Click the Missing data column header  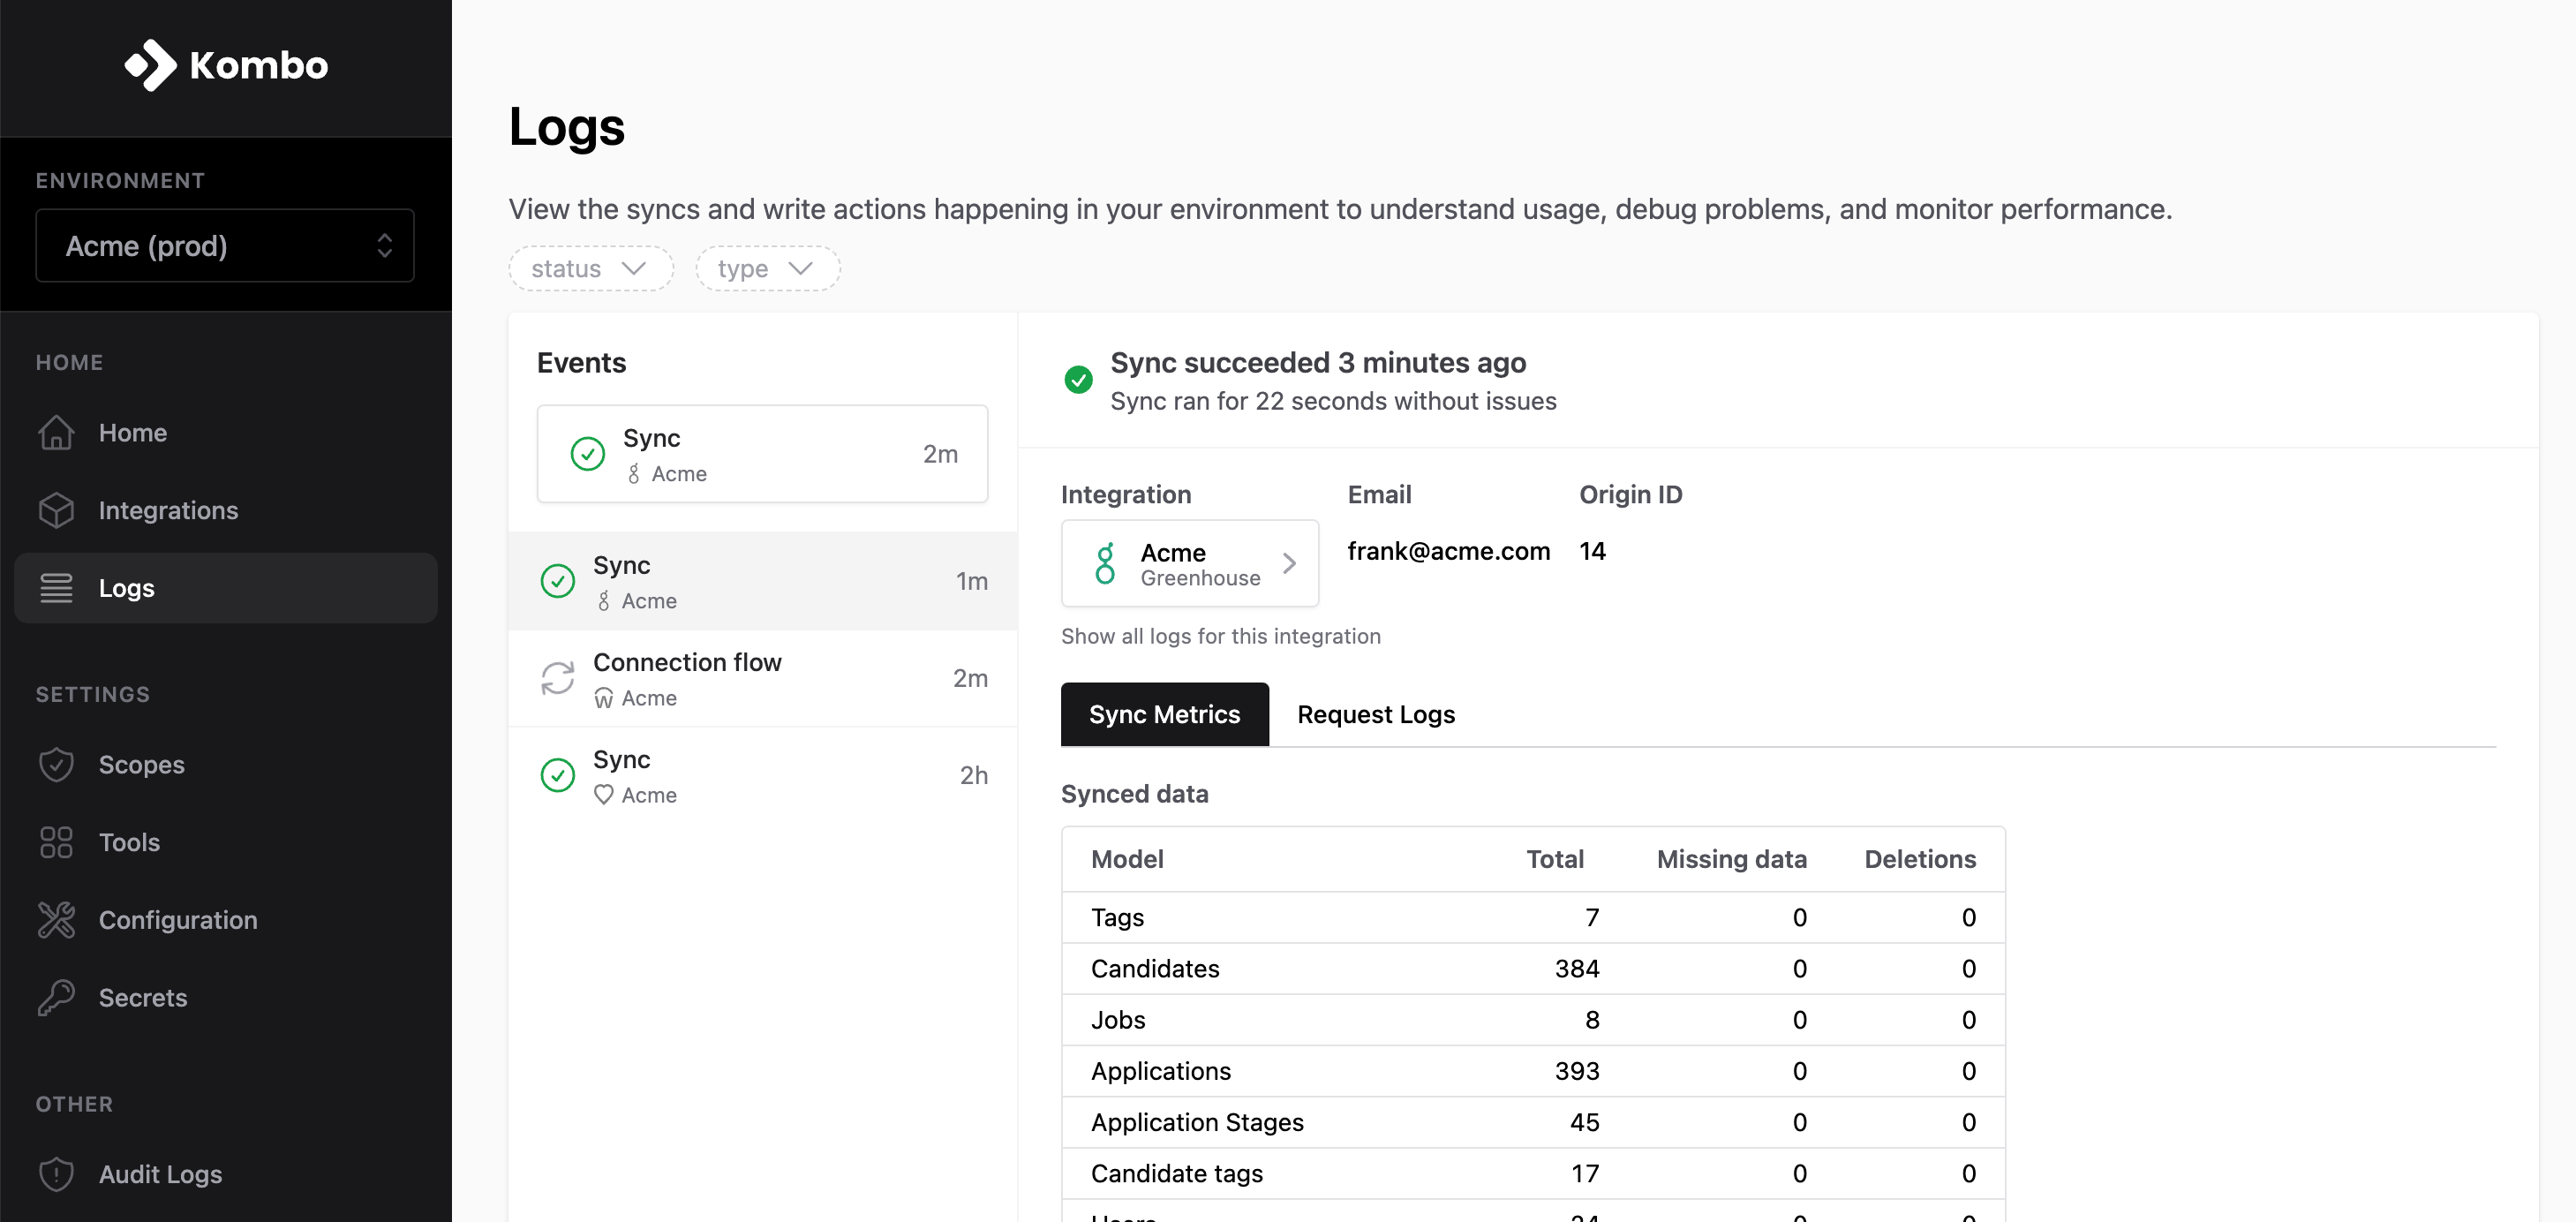[x=1731, y=859]
